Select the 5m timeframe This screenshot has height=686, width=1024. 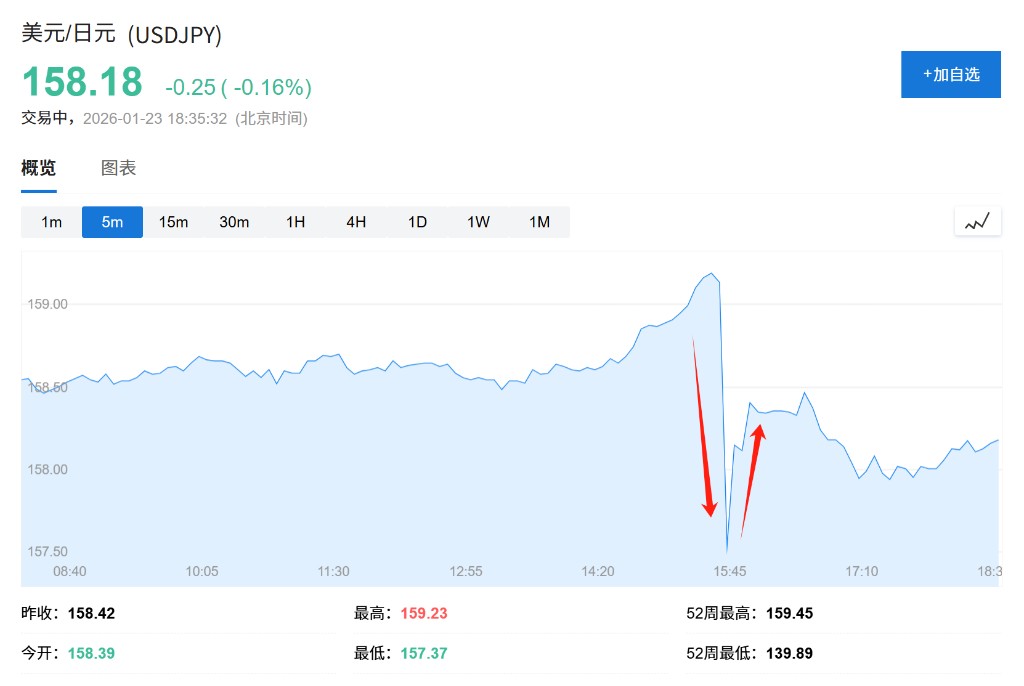click(112, 222)
